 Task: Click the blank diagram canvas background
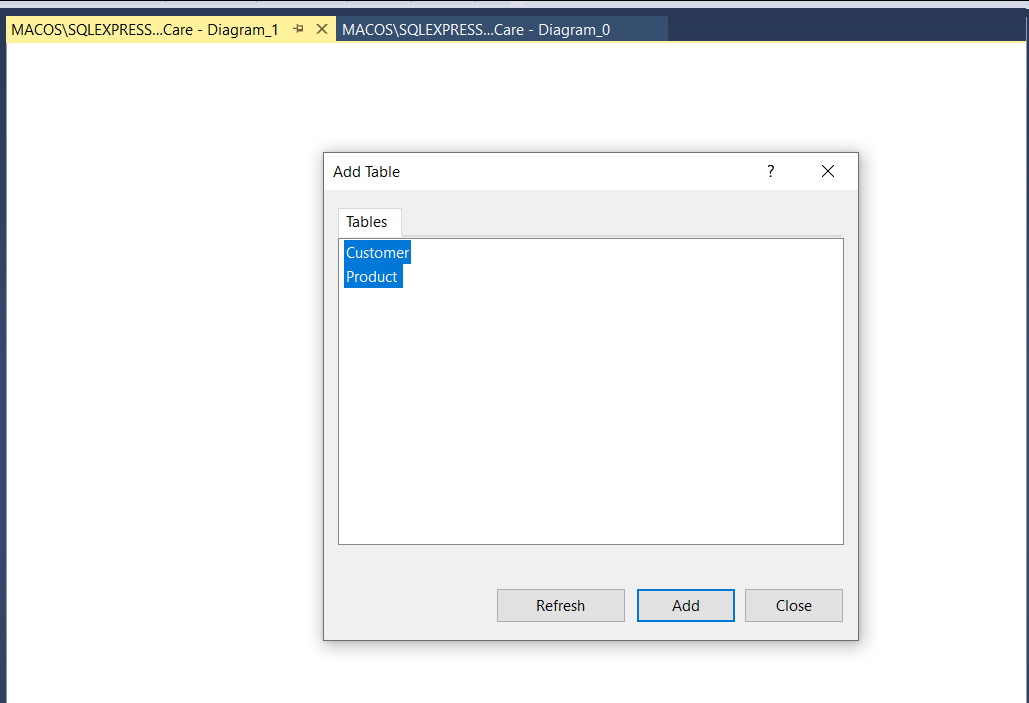coord(150,400)
